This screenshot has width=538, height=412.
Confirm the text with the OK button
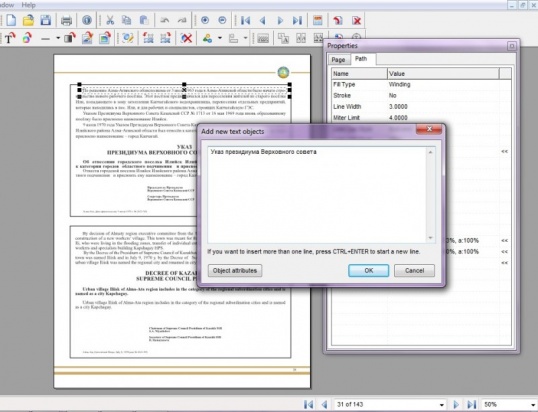click(x=369, y=270)
